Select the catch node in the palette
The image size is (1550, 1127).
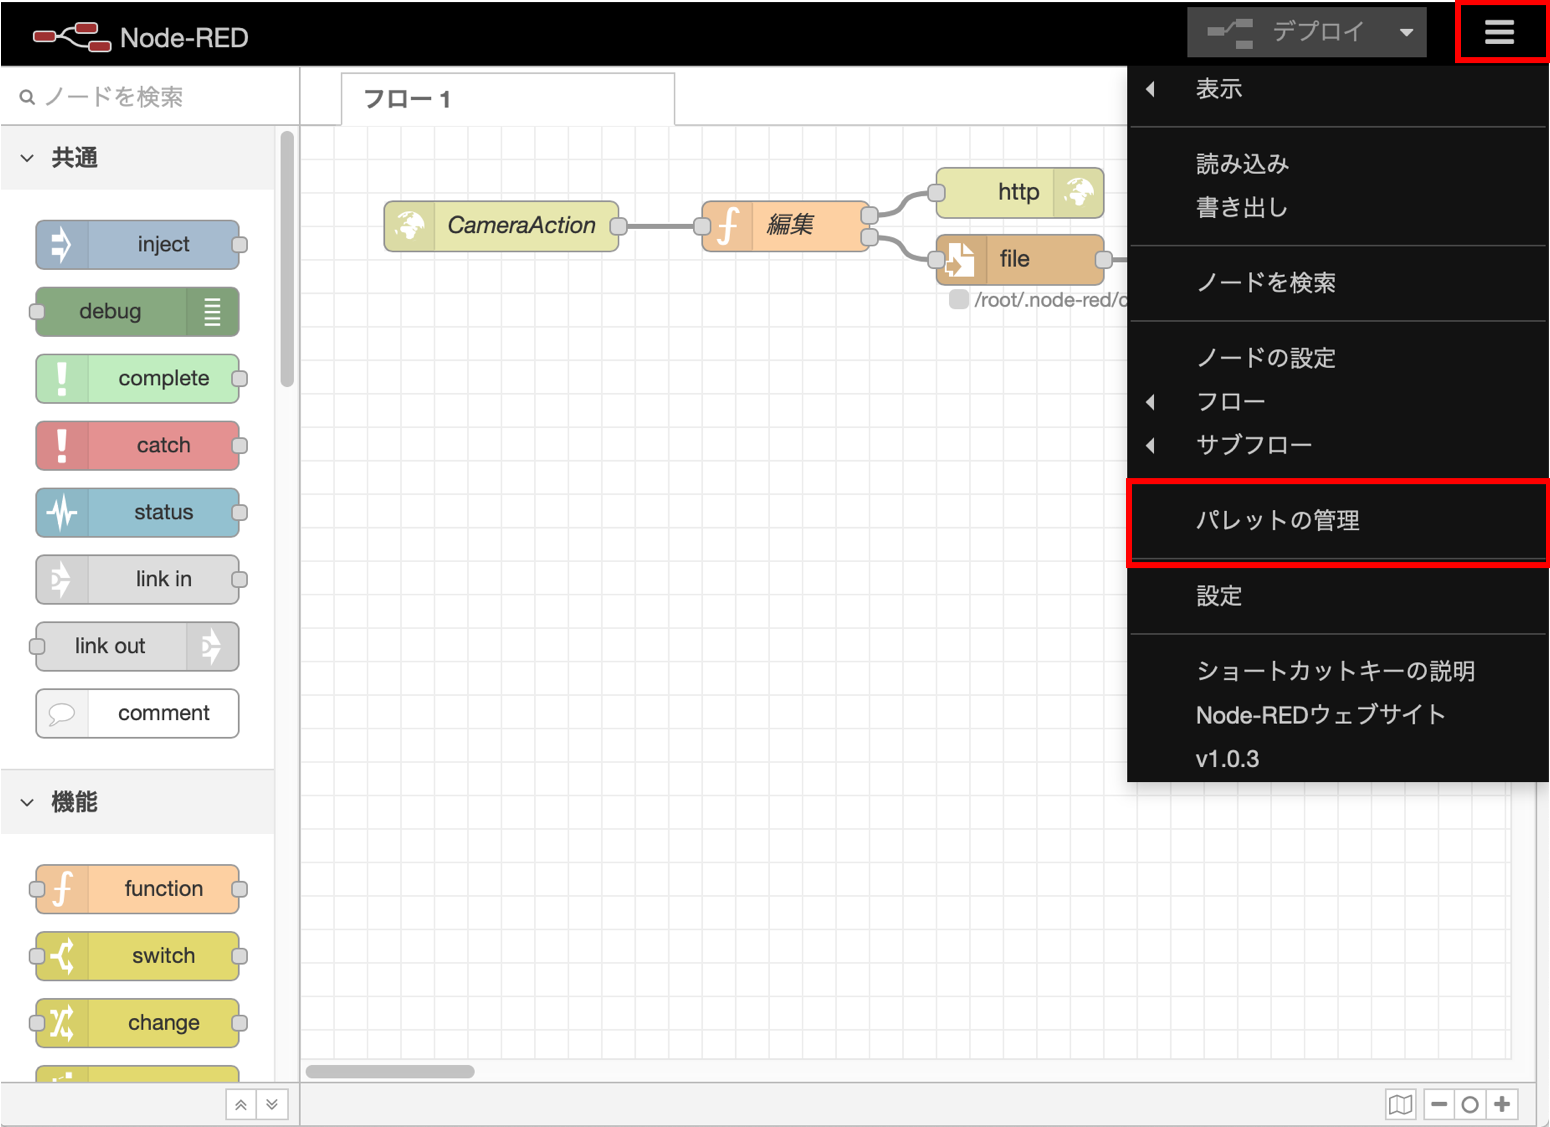pyautogui.click(x=140, y=445)
